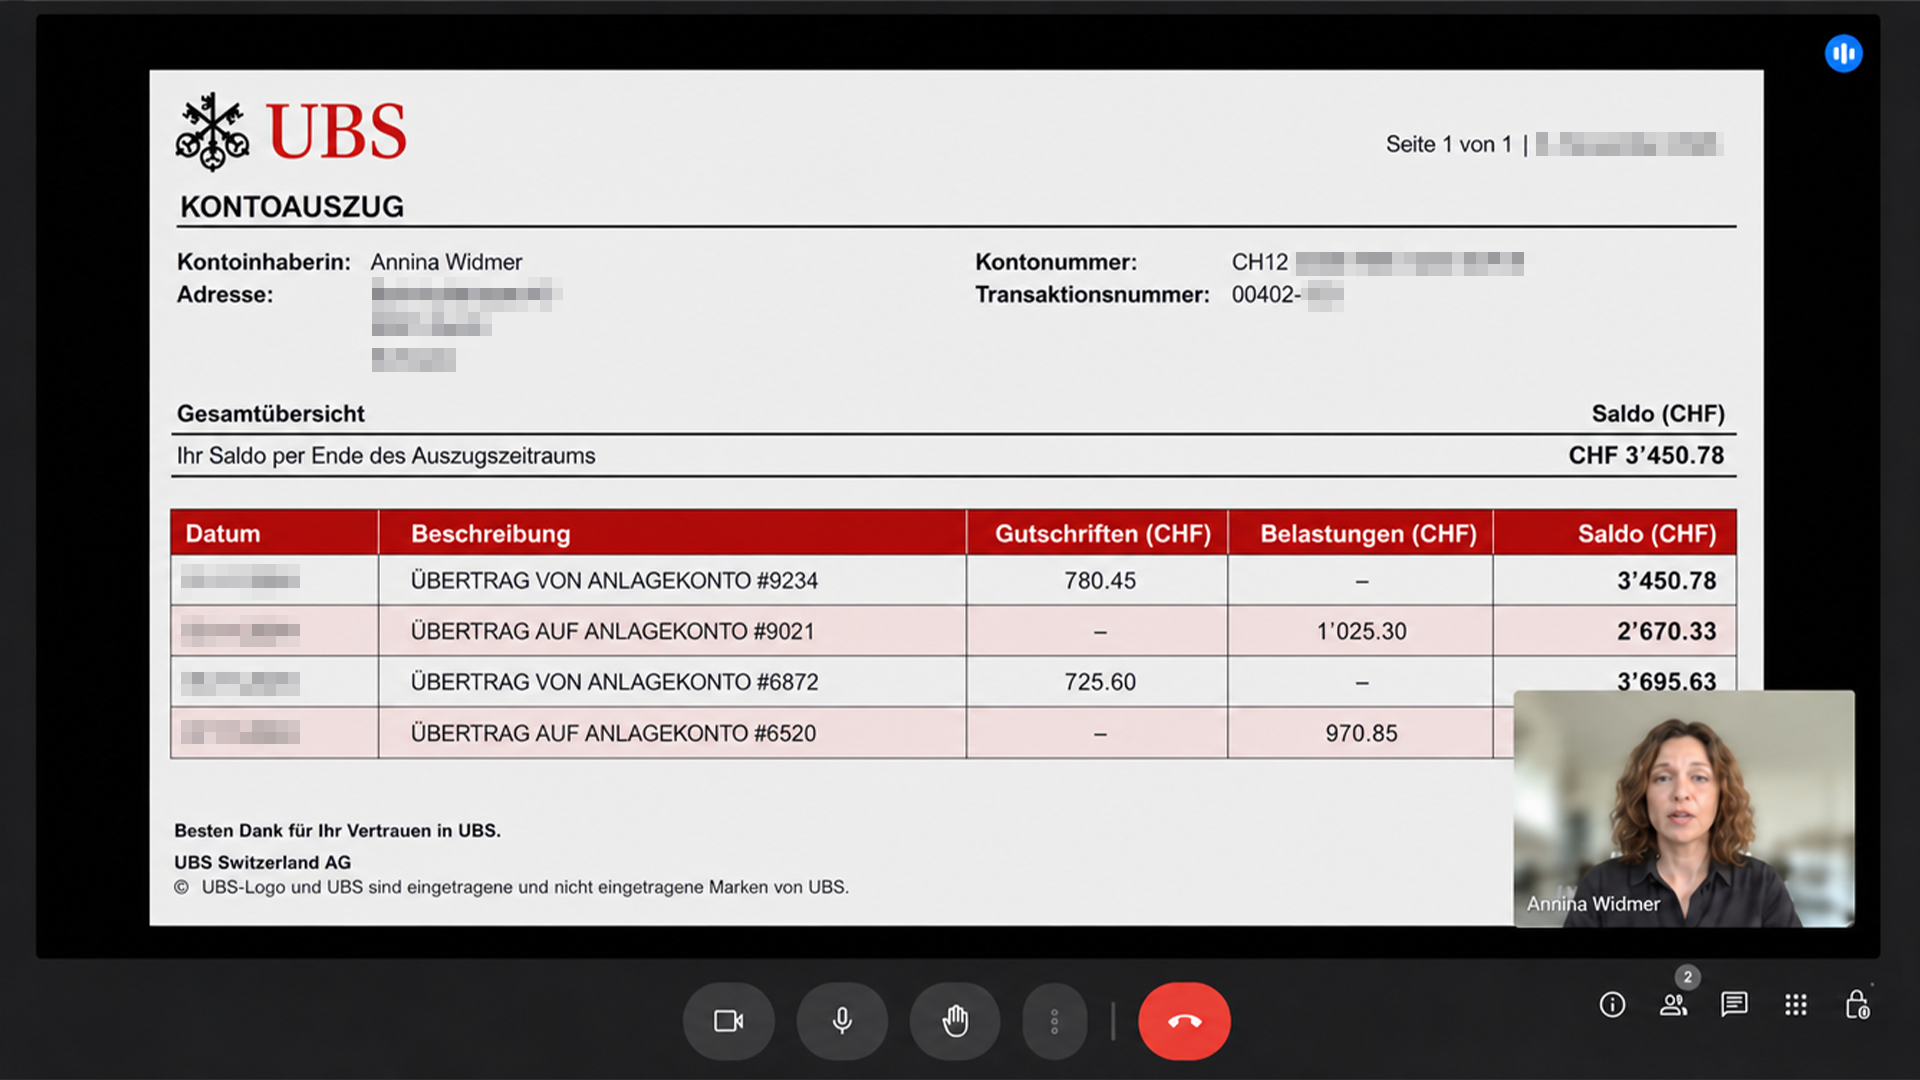Click the row balance 2'670.33
The image size is (1920, 1080).
point(1667,632)
